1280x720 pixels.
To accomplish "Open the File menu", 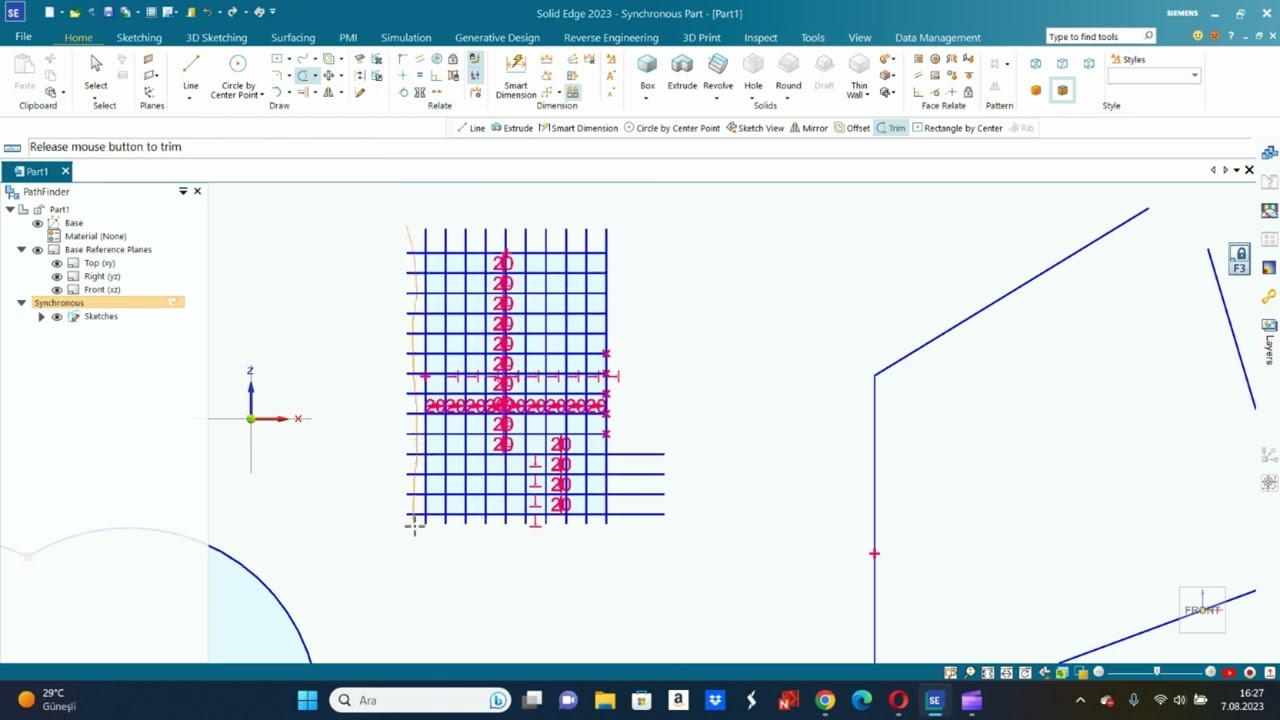I will coord(23,37).
